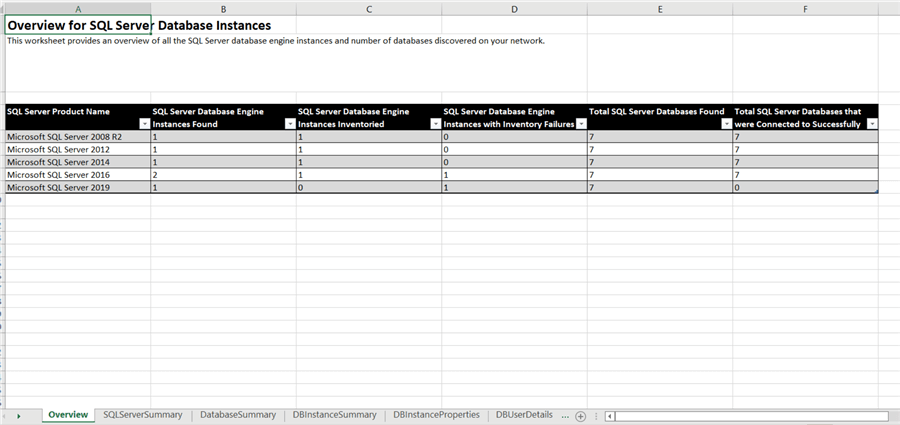The image size is (900, 425).
Task: Select column B header
Action: coord(223,9)
